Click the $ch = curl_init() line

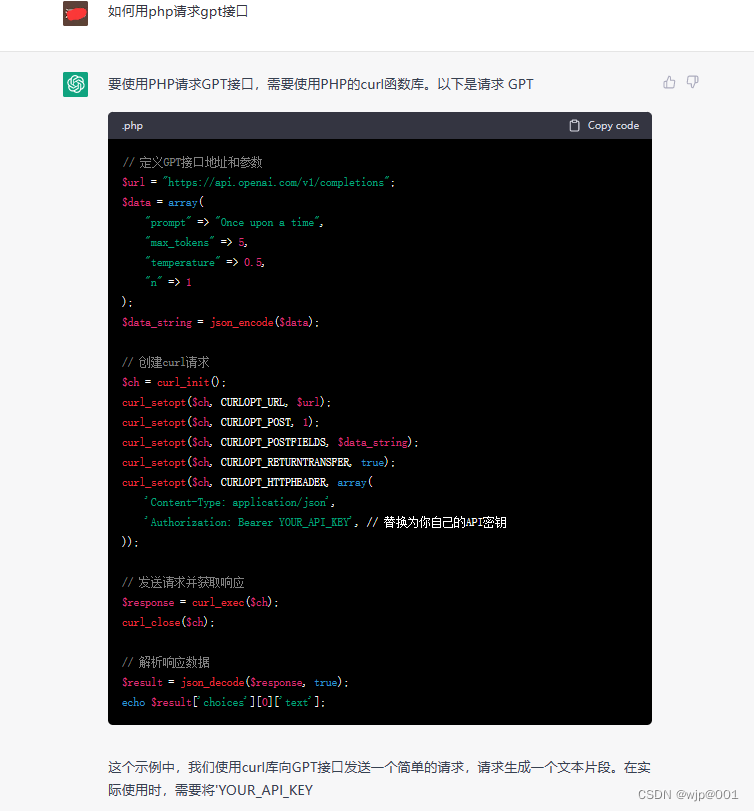coord(174,382)
